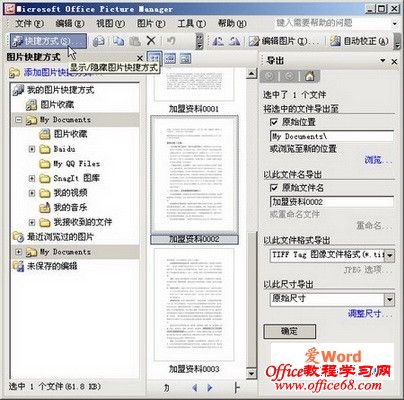Screen dimensions: 404x400
Task: Expand the 我的视频 folder node
Action: pos(32,193)
